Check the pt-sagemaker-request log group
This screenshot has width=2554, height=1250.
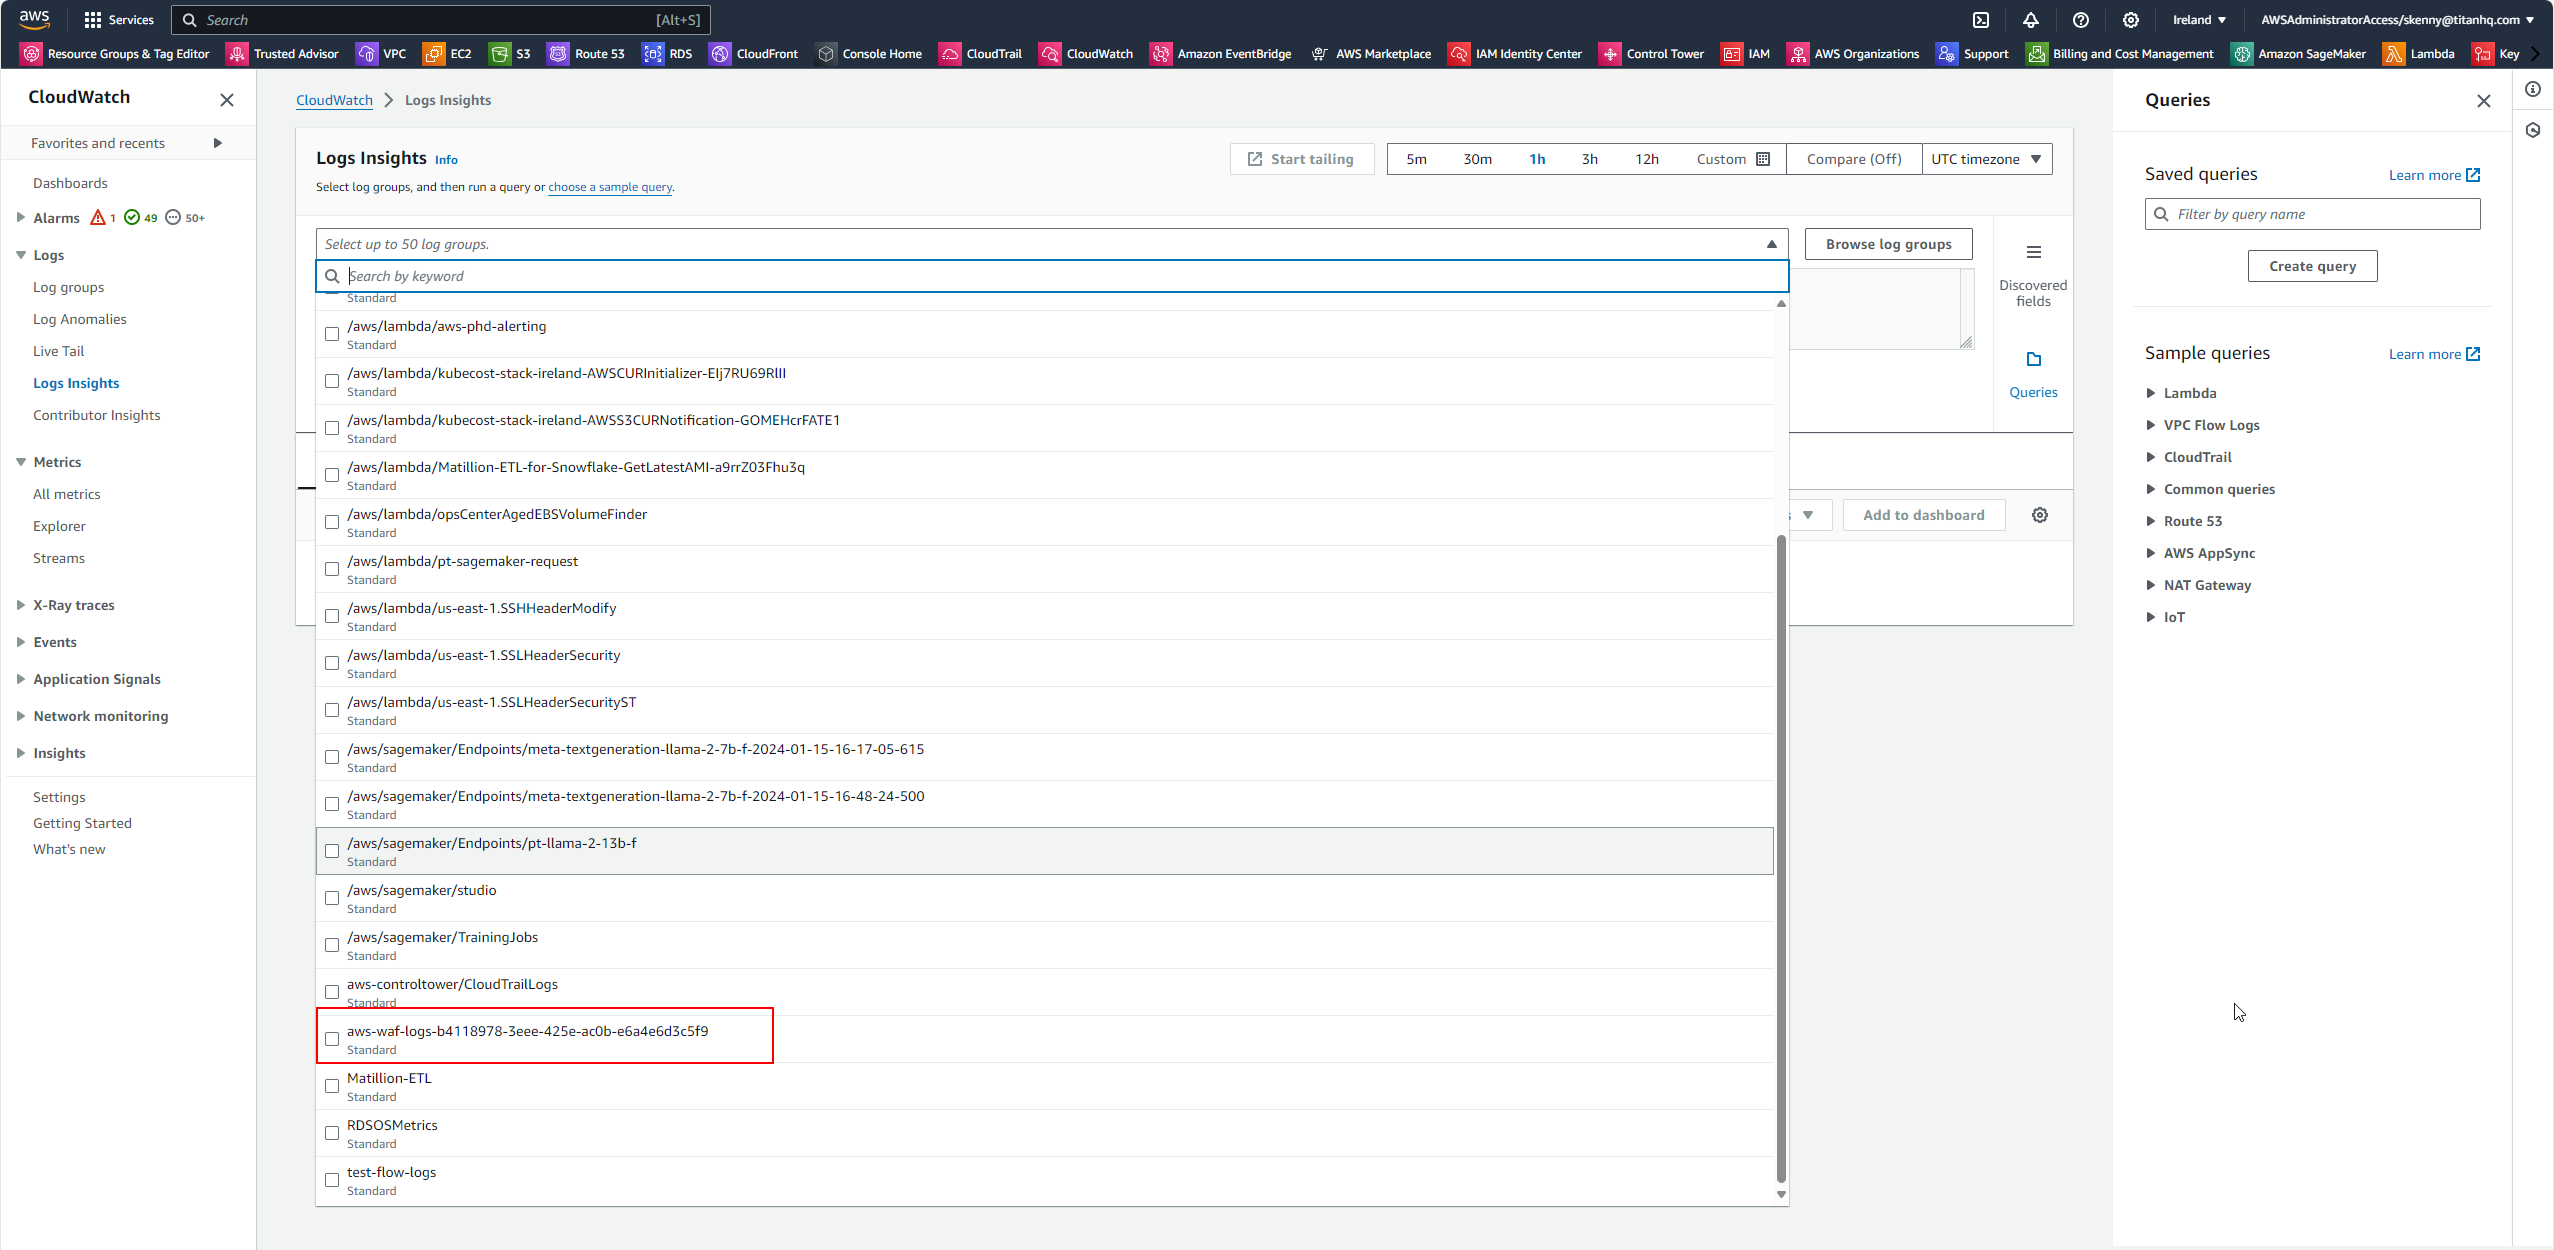pyautogui.click(x=332, y=569)
